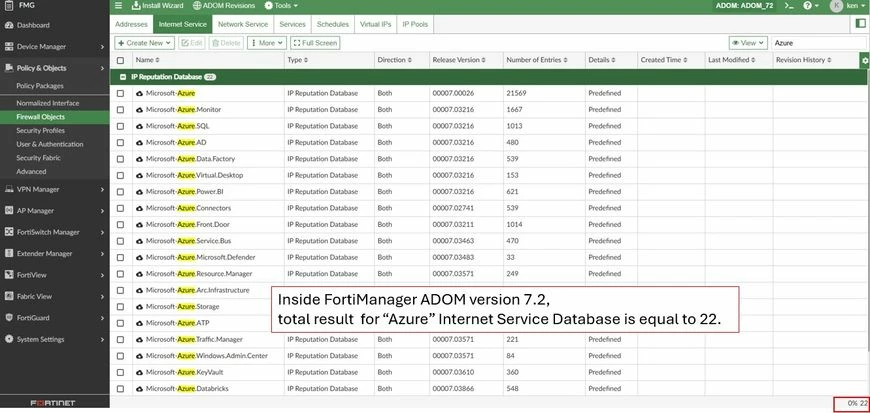The height and width of the screenshot is (413, 870).
Task: Switch to the Virtual IPs tab
Action: [376, 24]
